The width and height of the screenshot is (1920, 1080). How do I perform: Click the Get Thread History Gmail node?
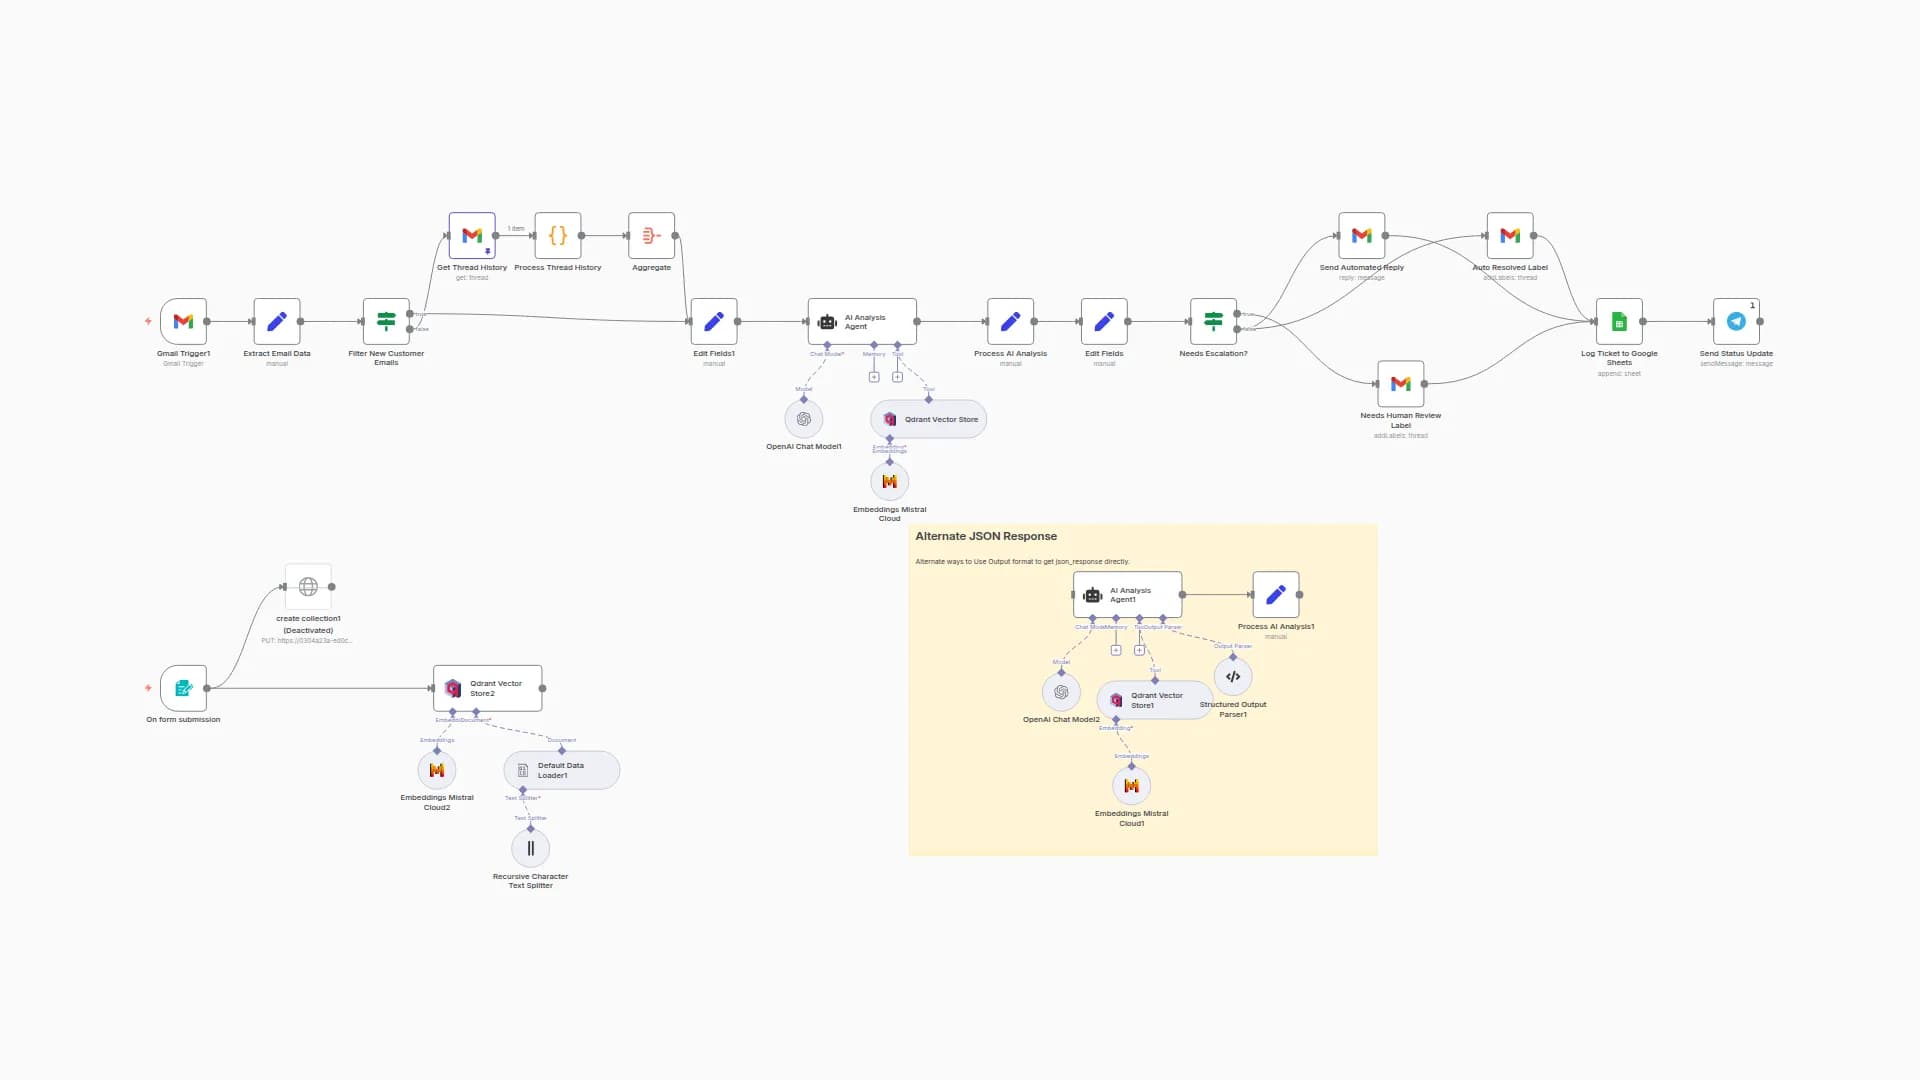(471, 235)
